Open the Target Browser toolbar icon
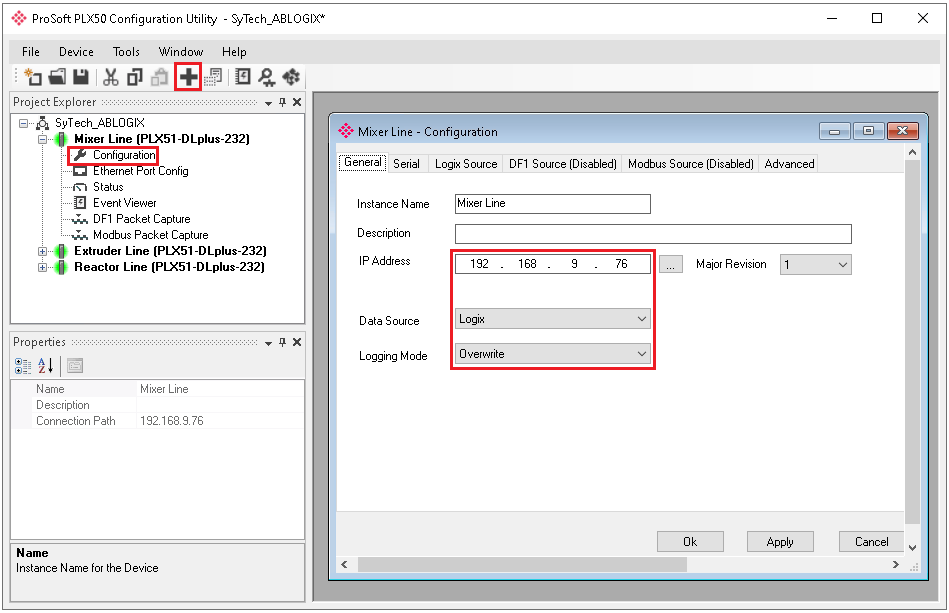Viewport: 949px width, 613px height. 267,77
